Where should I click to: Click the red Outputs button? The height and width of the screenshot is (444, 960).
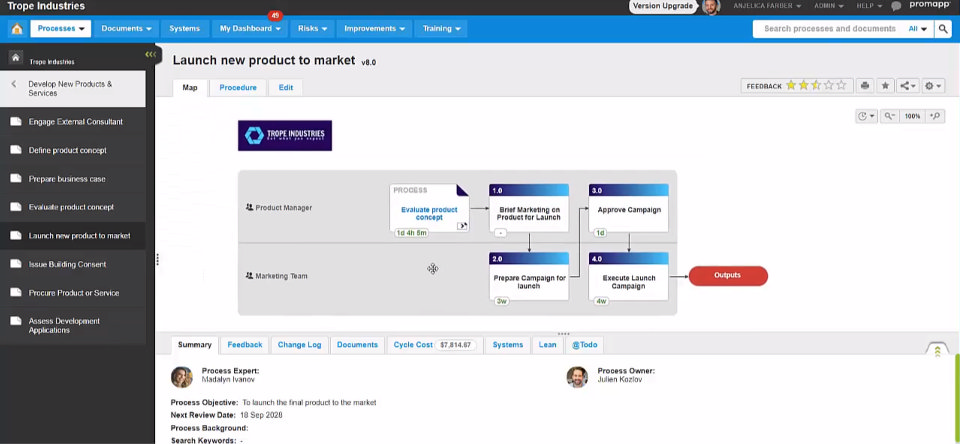[x=727, y=275]
